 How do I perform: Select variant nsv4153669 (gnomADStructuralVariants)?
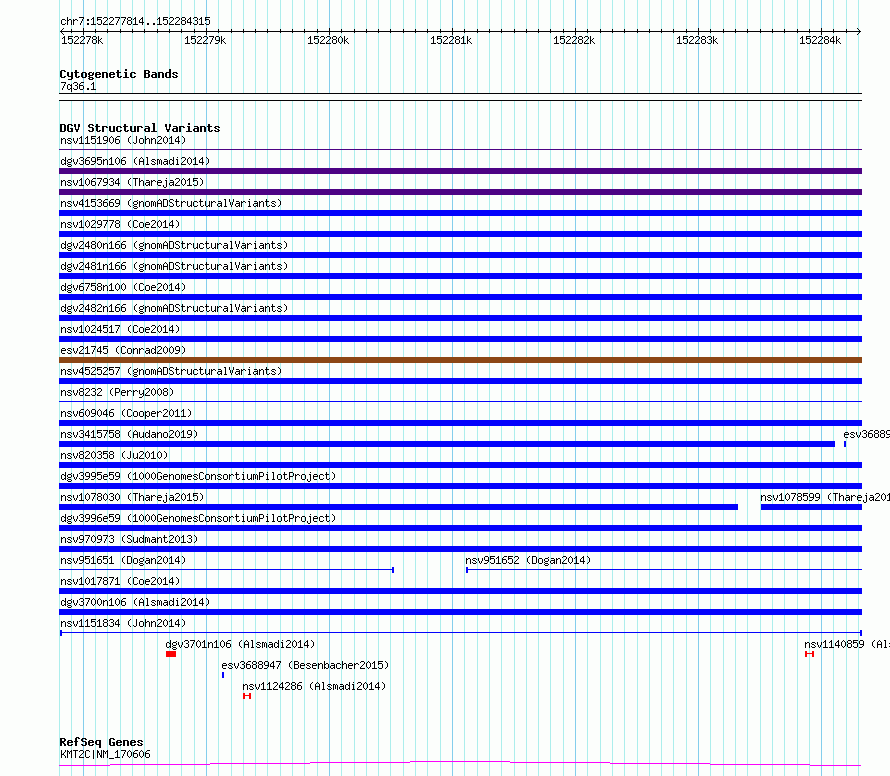(x=171, y=203)
